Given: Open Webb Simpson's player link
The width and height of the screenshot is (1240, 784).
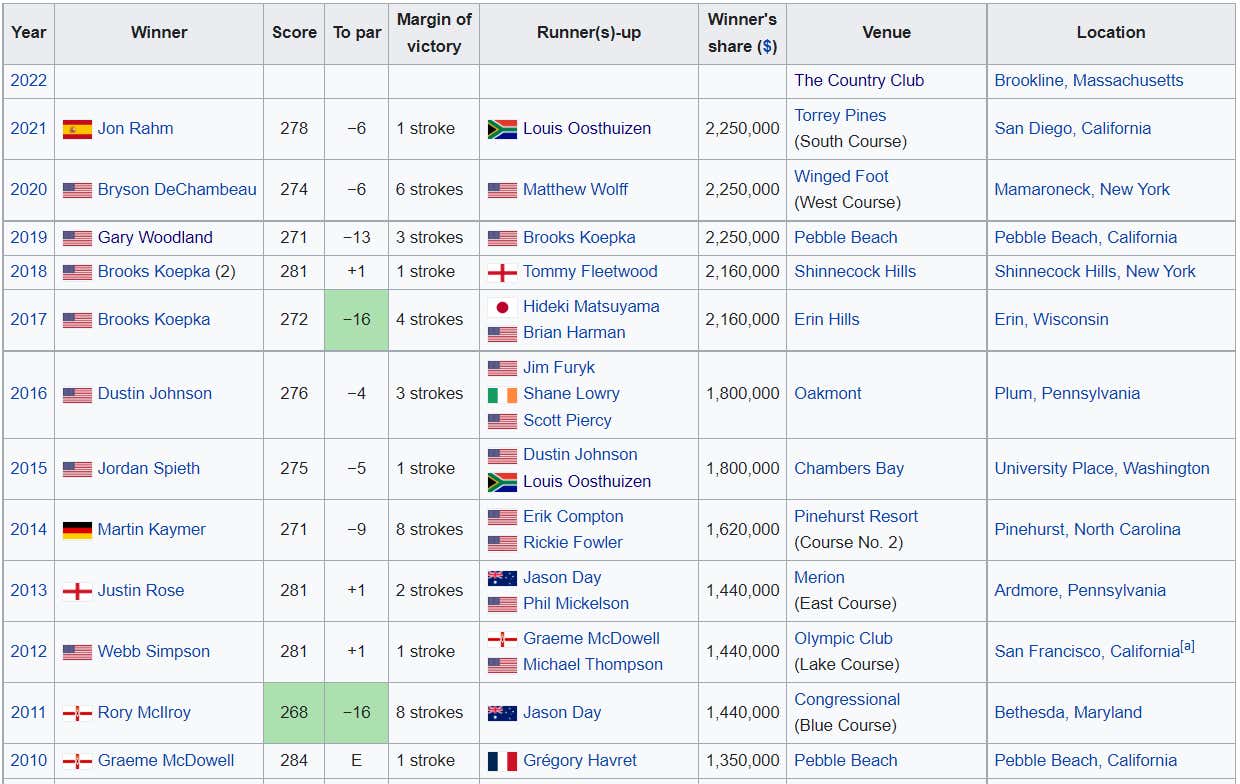Looking at the screenshot, I should 154,652.
